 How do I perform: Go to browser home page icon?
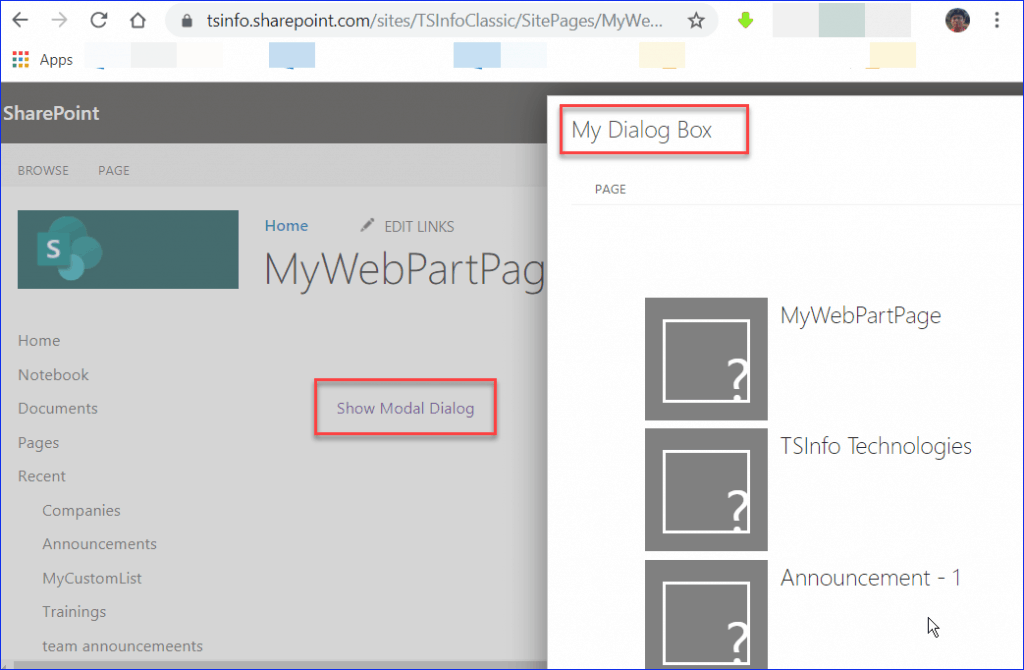tap(138, 20)
